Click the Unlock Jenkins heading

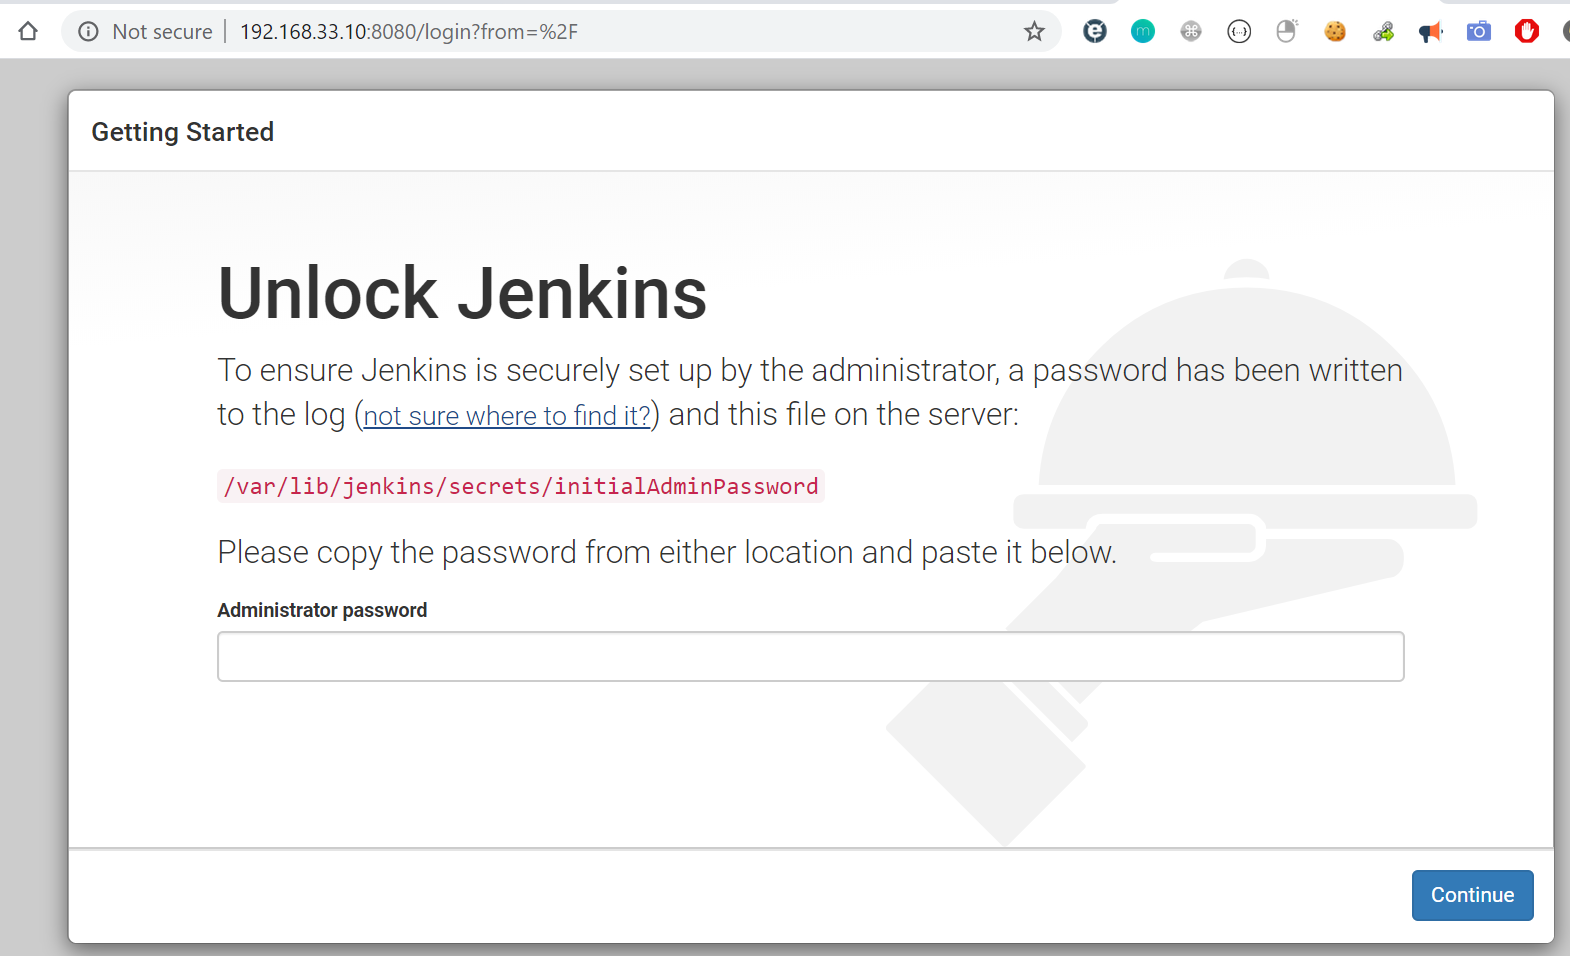462,294
